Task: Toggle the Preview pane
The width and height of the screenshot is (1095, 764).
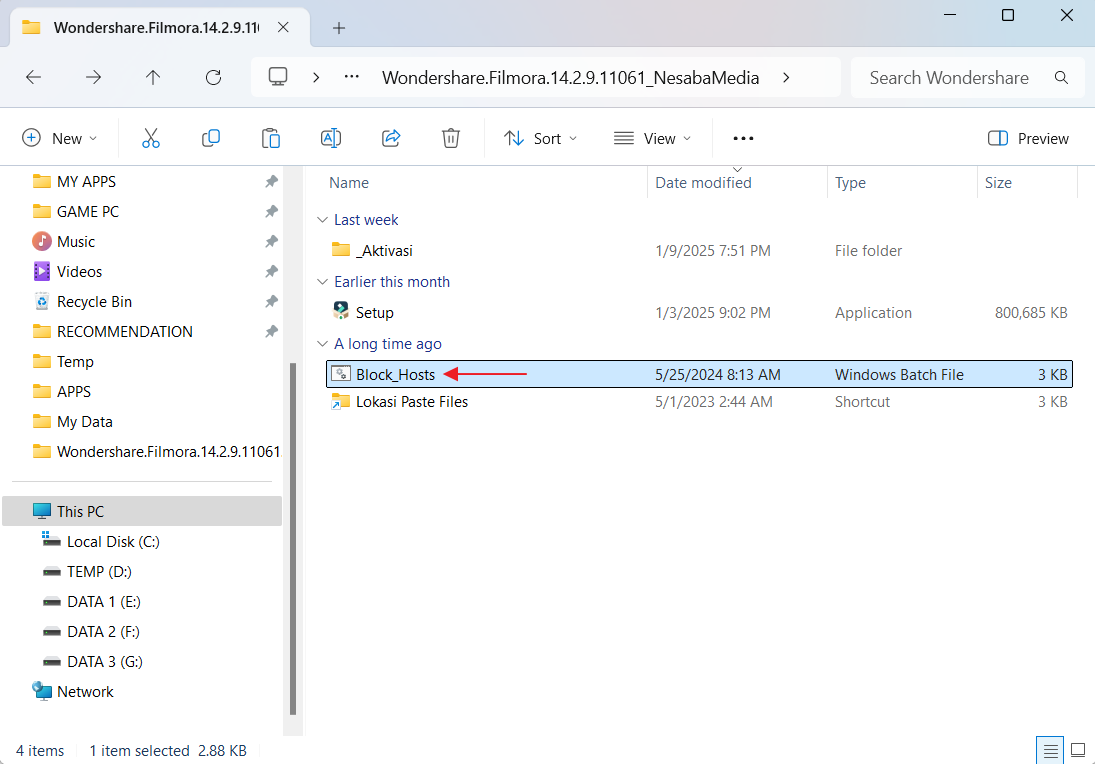Action: click(x=1028, y=139)
